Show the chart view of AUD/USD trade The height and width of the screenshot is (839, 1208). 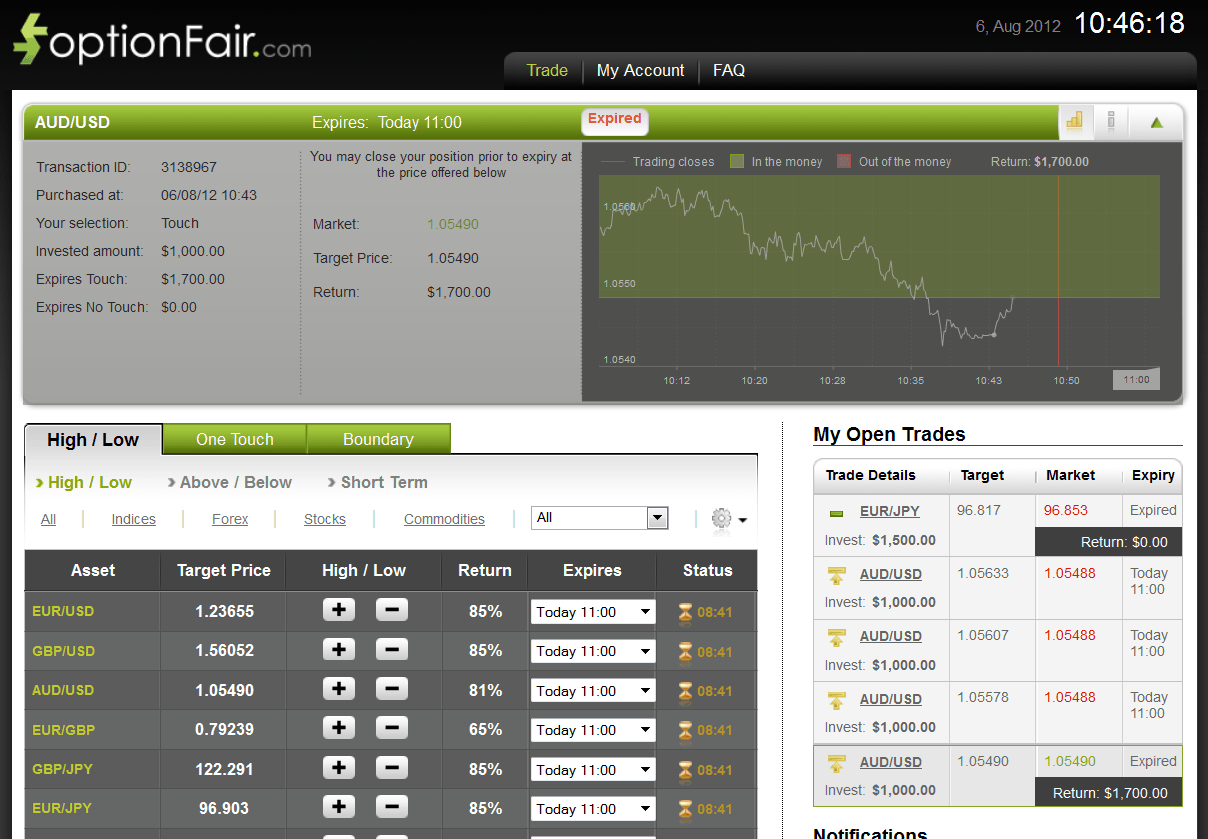pyautogui.click(x=1075, y=122)
